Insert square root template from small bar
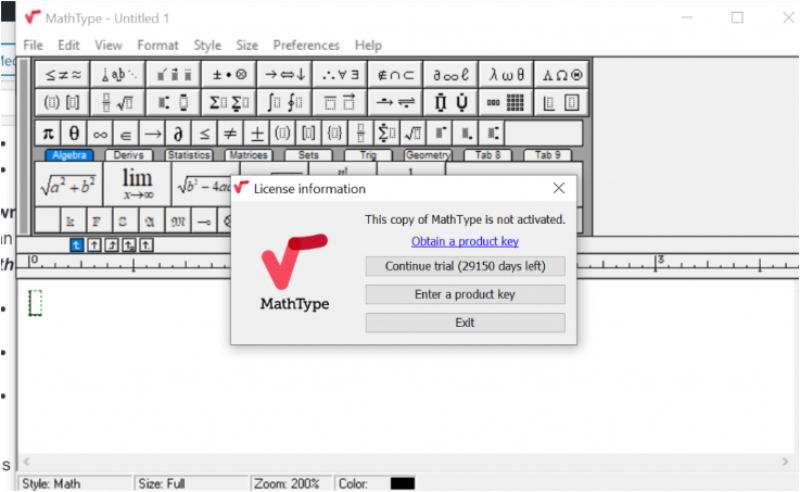This screenshot has width=800, height=492. 413,134
